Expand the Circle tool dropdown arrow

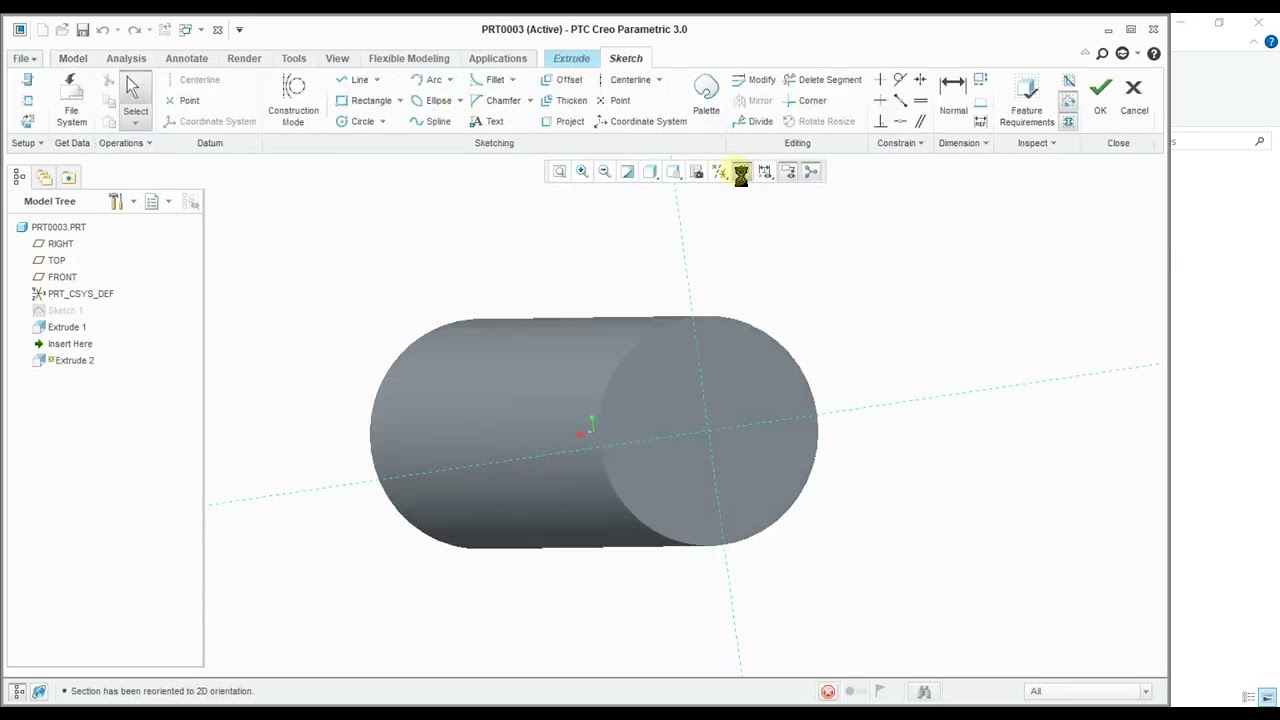pyautogui.click(x=382, y=122)
